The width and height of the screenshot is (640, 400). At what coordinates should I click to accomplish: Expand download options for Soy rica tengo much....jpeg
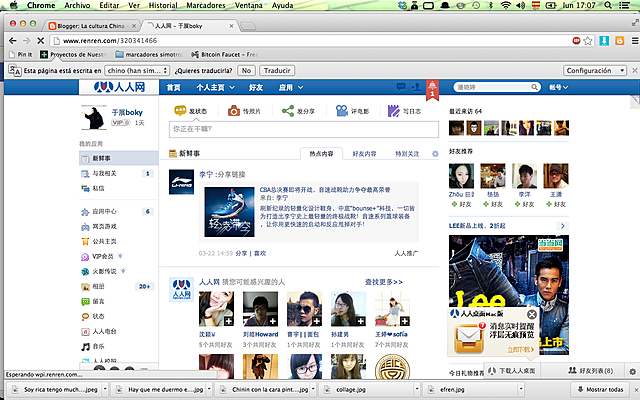[x=104, y=389]
